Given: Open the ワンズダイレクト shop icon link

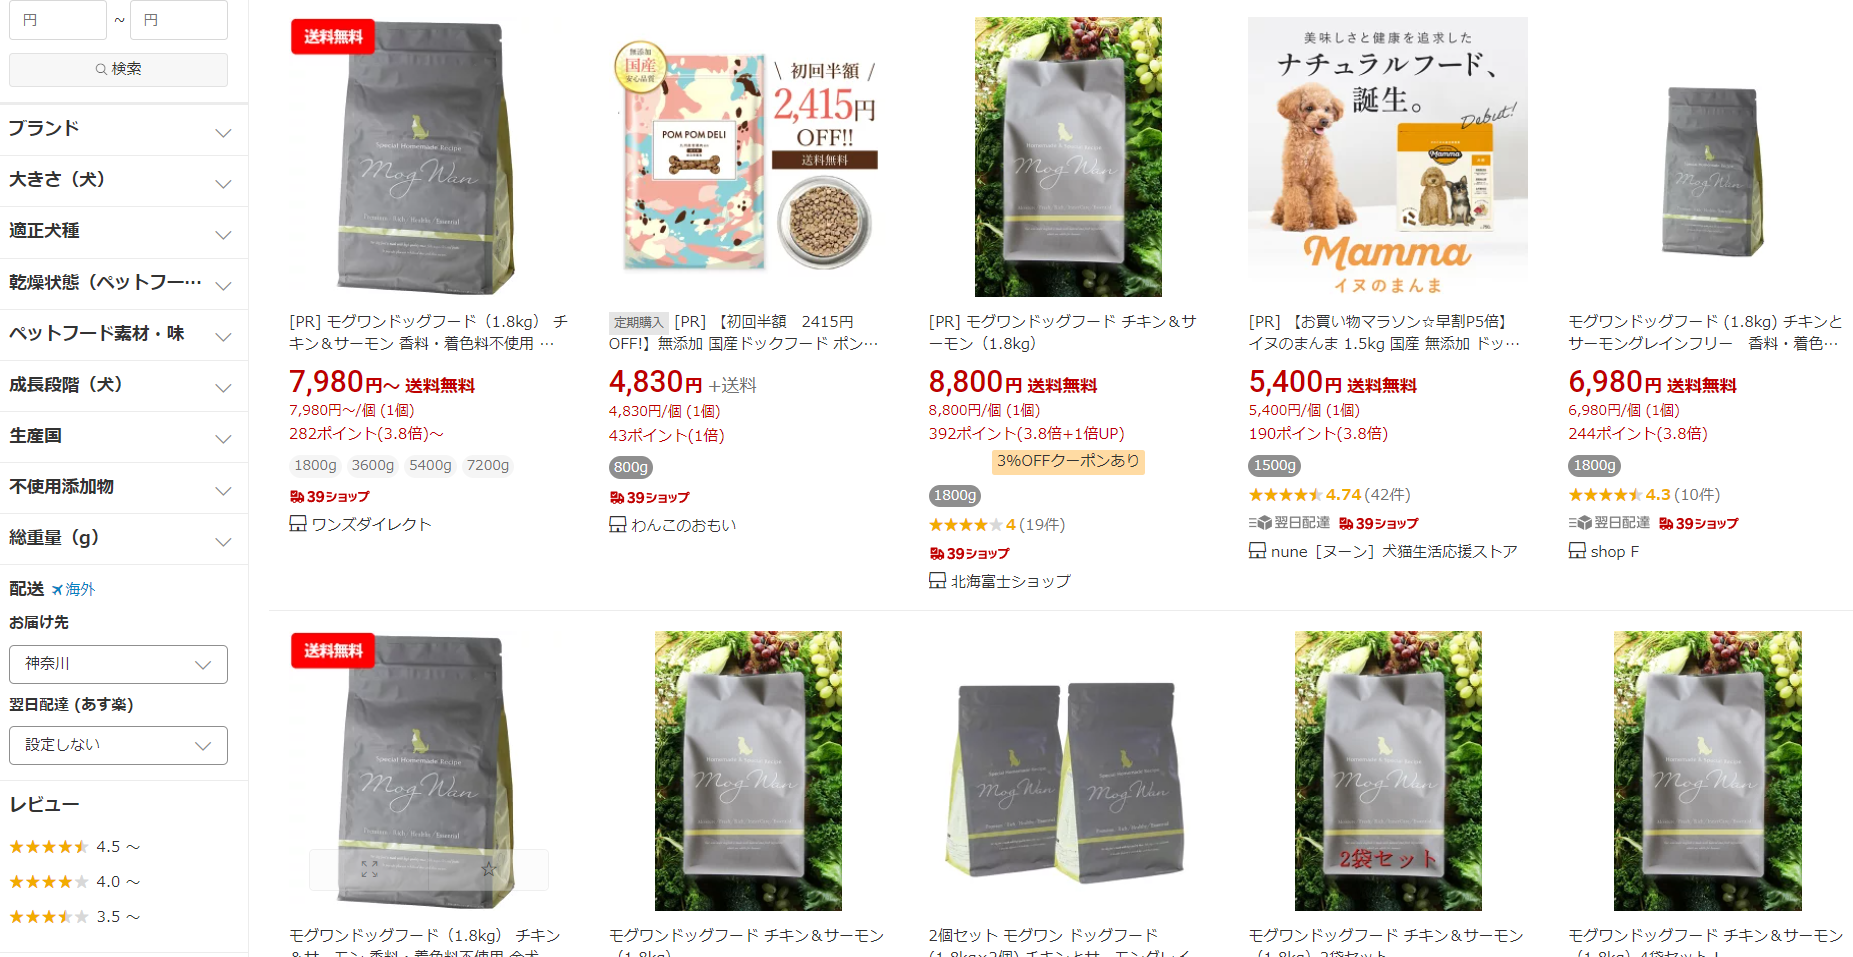Looking at the screenshot, I should coord(298,523).
